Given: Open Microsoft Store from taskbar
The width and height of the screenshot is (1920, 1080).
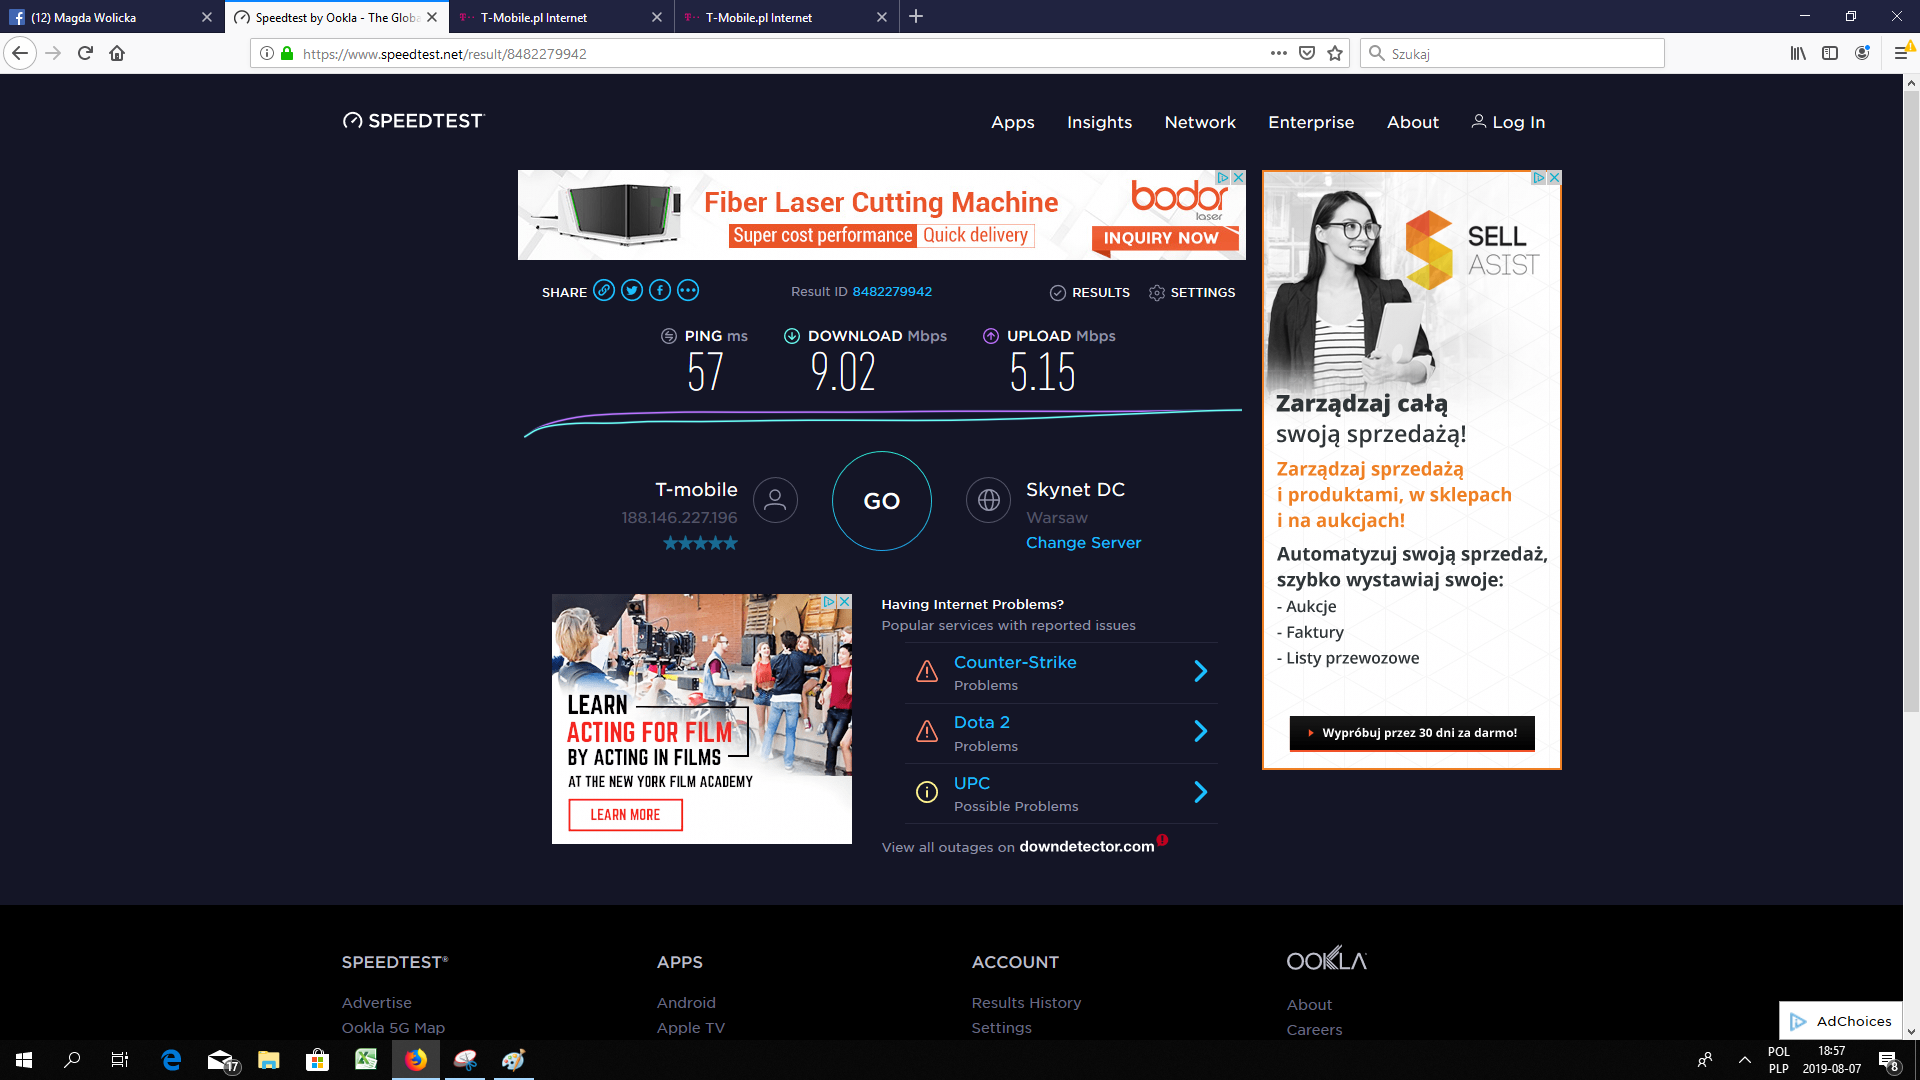Looking at the screenshot, I should tap(317, 1060).
